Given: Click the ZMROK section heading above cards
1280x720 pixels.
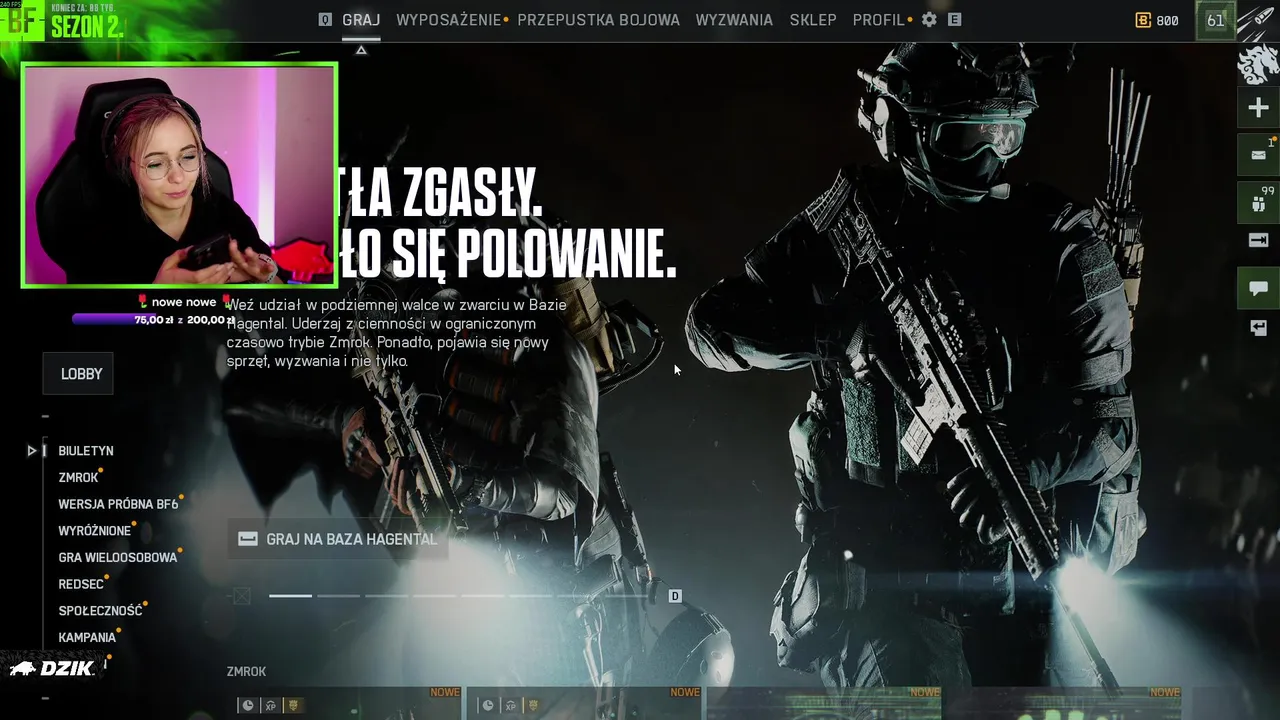Looking at the screenshot, I should (x=247, y=672).
